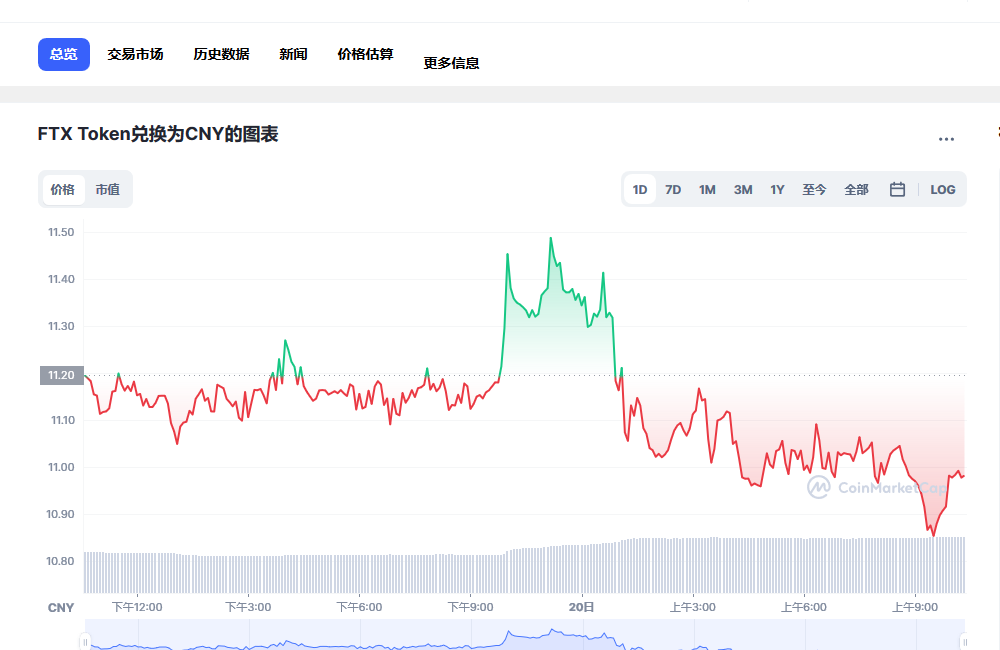The image size is (1000, 650).
Task: Click the 11.00 y-axis value
Action: click(61, 468)
